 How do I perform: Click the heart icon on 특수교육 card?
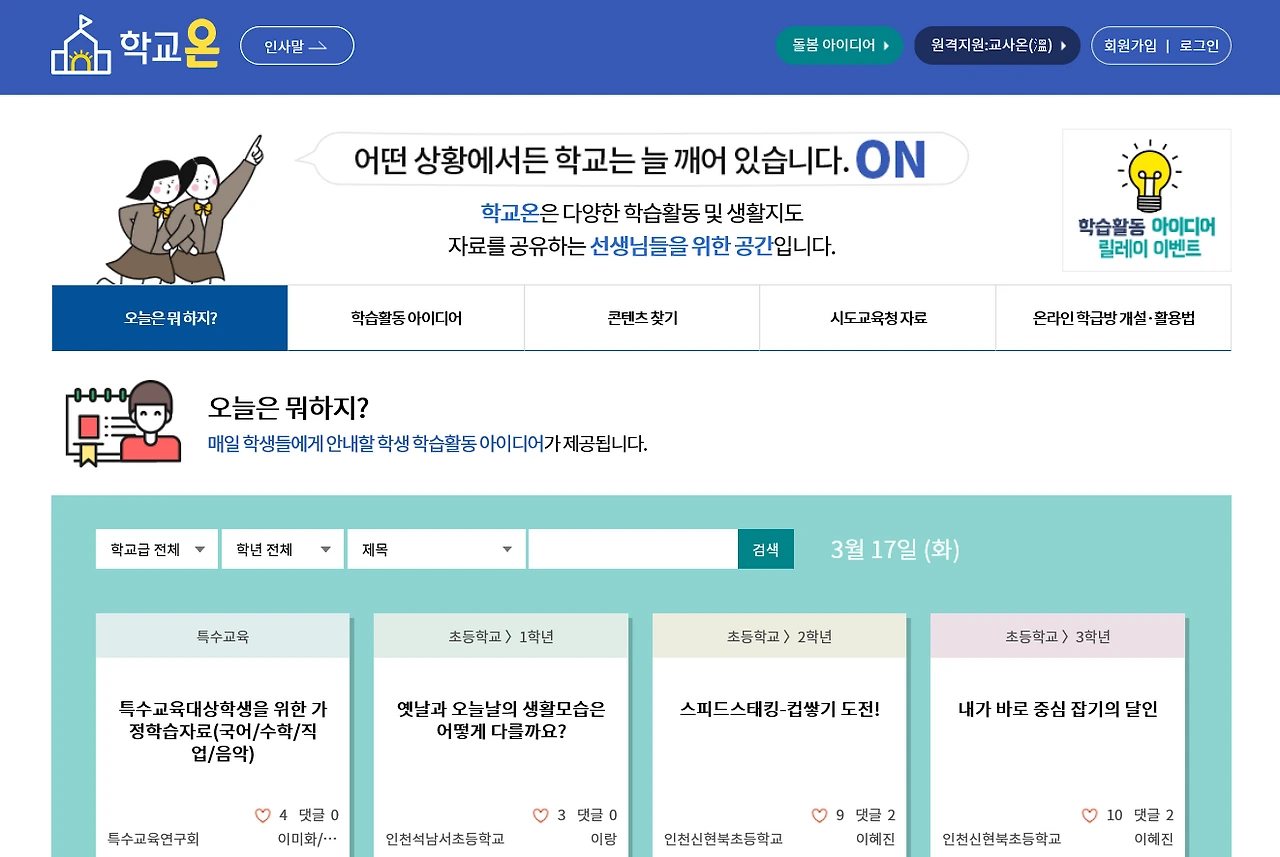coord(262,816)
